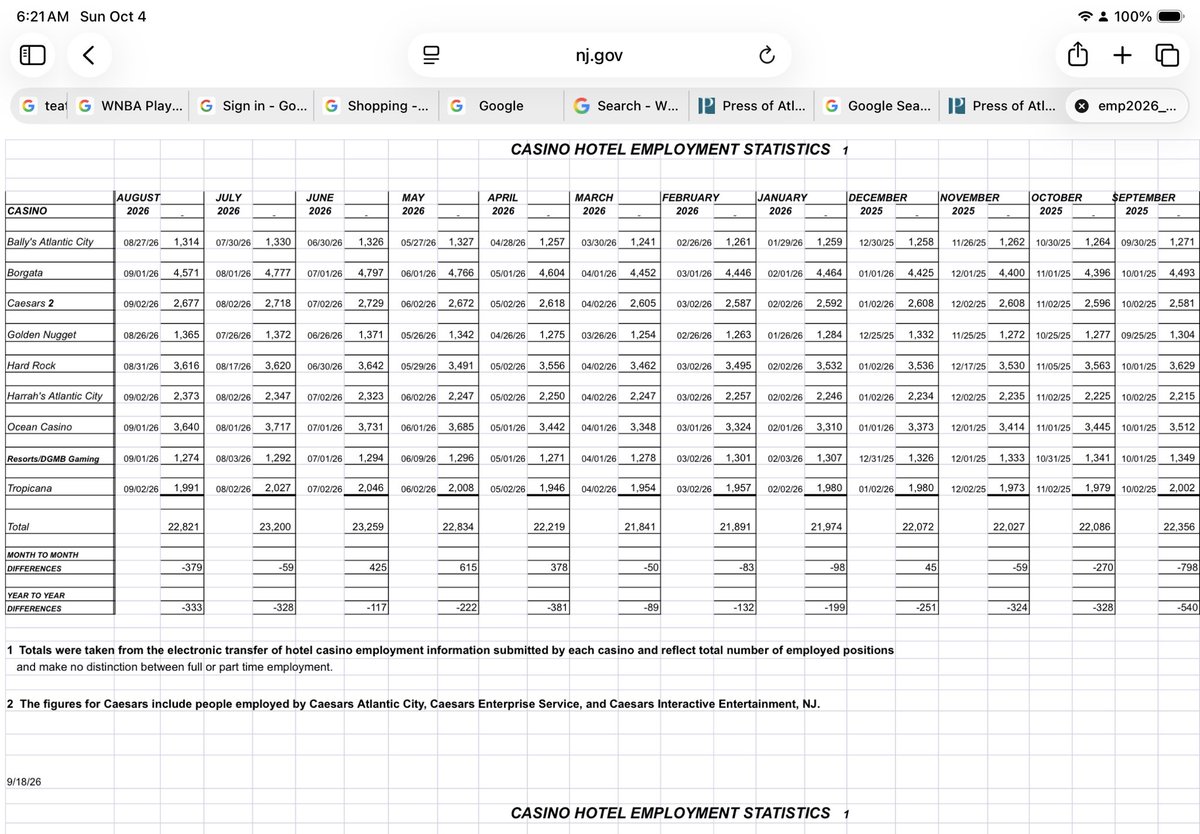
Task: Select the SEPTEMBER 2025 column header
Action: click(1145, 204)
